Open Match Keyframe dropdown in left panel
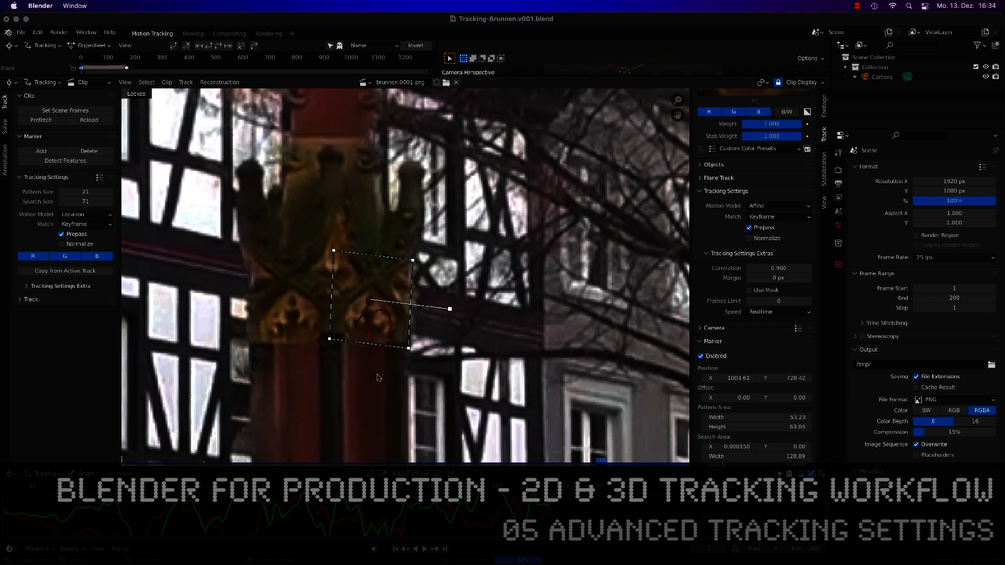 coord(85,225)
